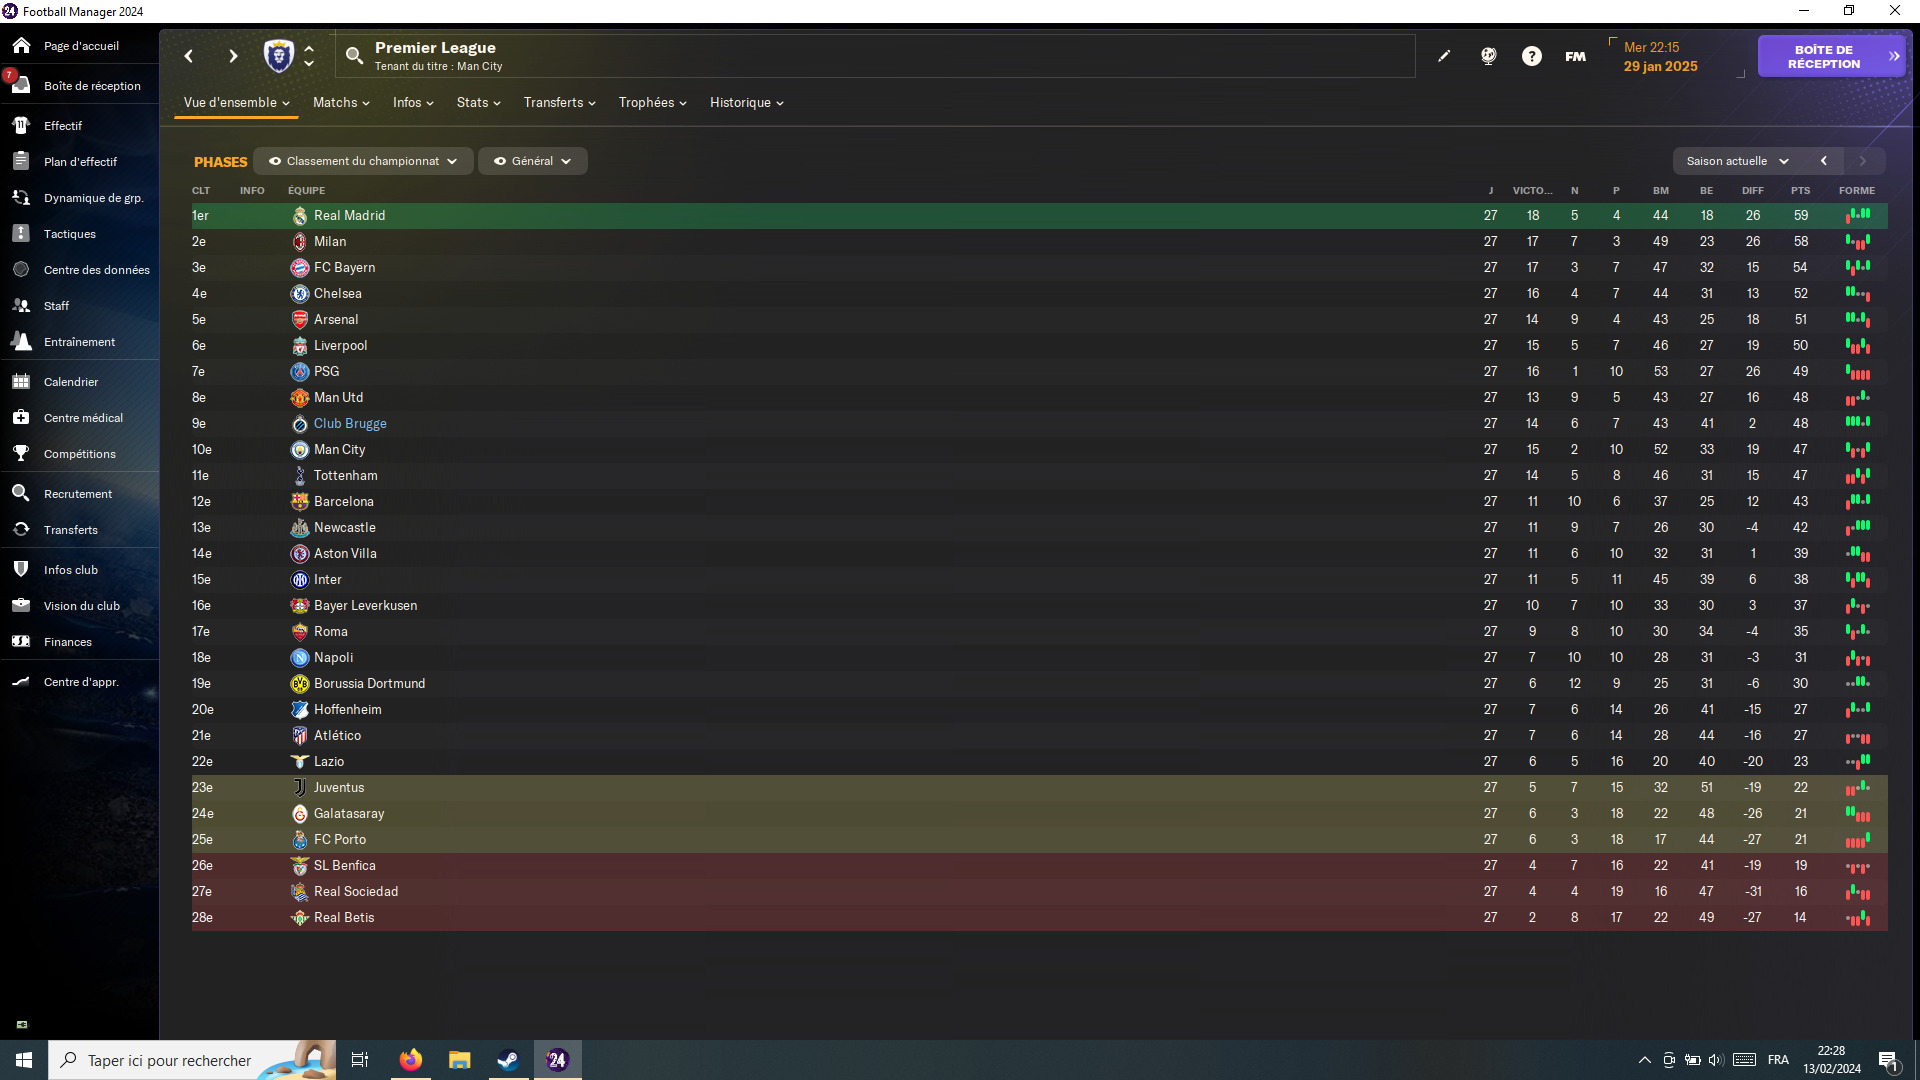Select the Vue d'ensemble tab
1920x1080 pixels.
(x=236, y=103)
